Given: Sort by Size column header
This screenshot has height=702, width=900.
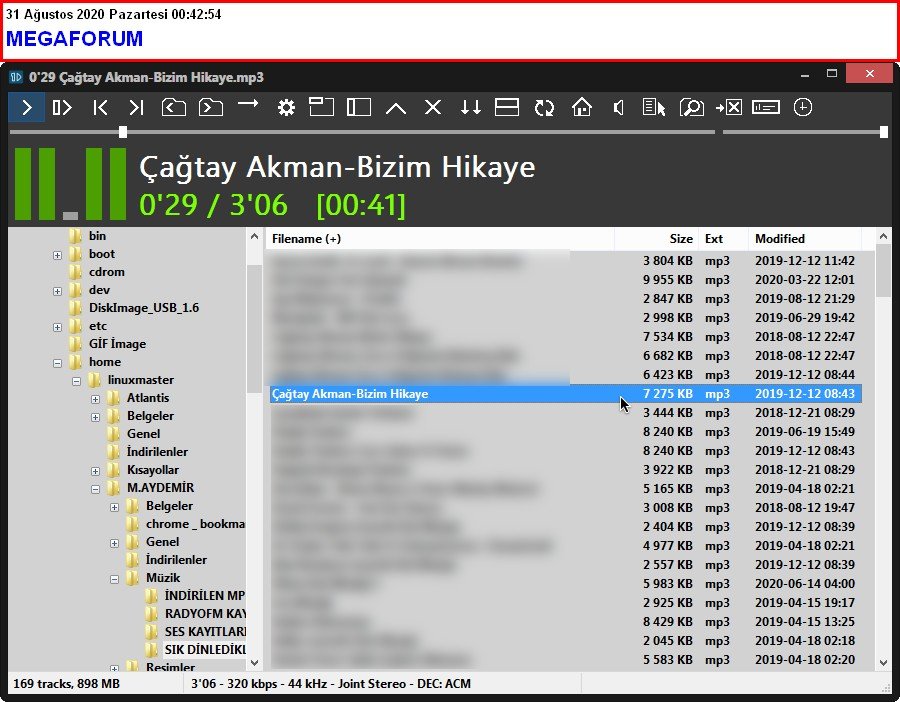Looking at the screenshot, I should (657, 239).
